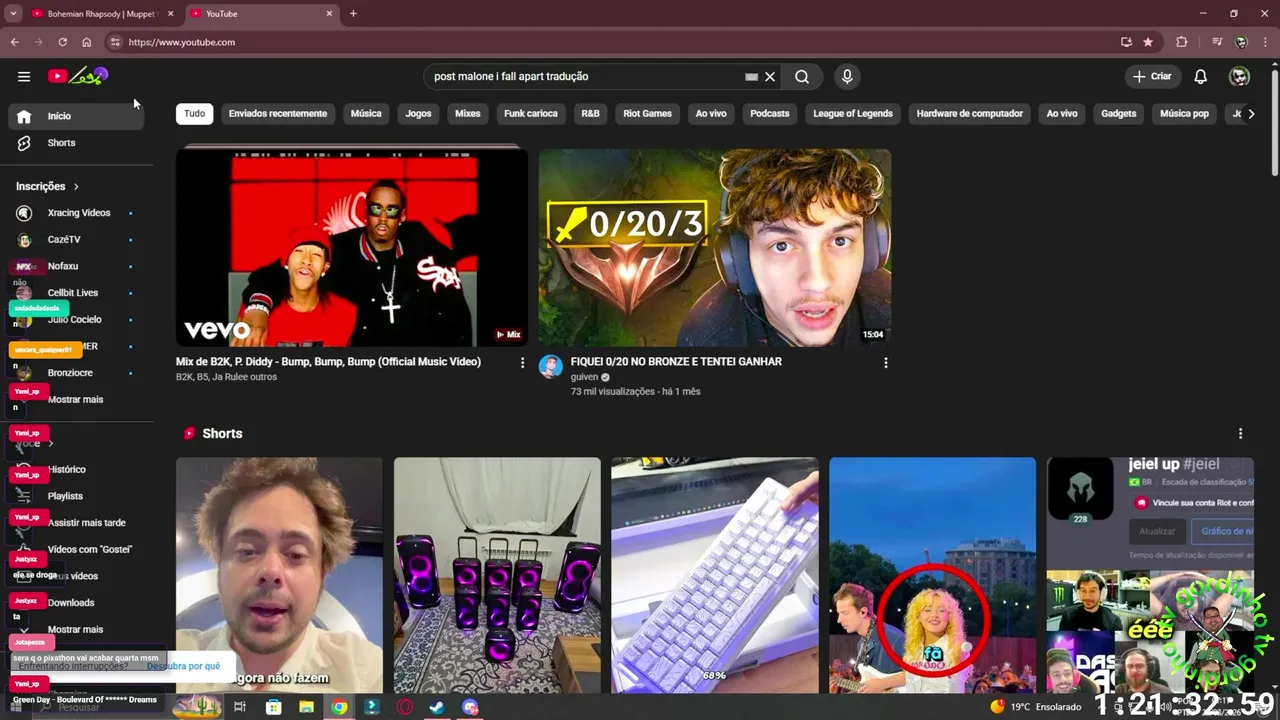1280x720 pixels.
Task: Select the Gadgets chip
Action: [1119, 113]
